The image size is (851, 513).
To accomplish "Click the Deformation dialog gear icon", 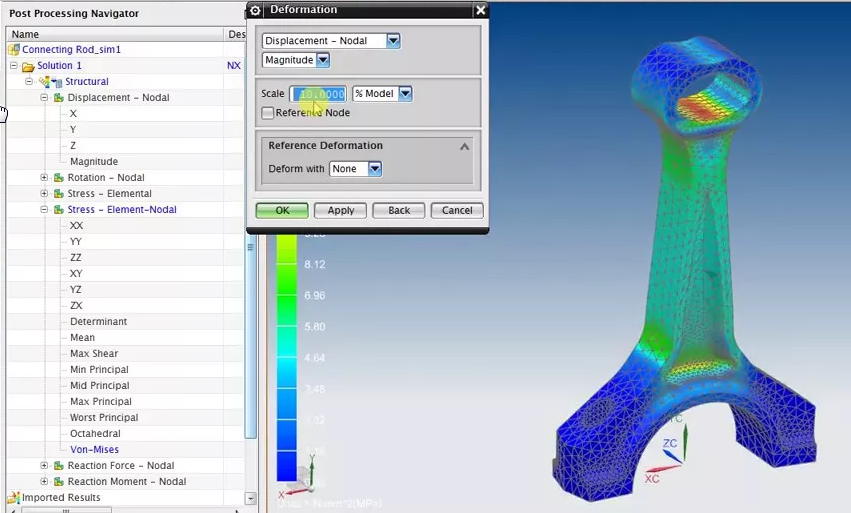I will click(x=256, y=10).
